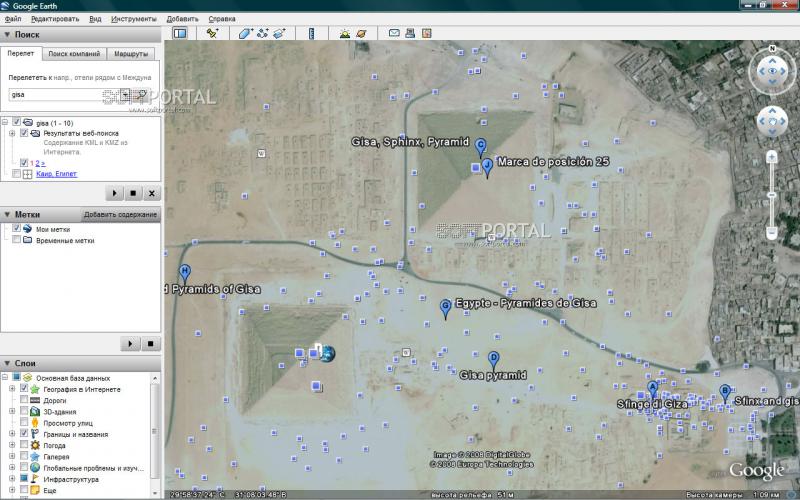Open the Каир, Египет link
The height and width of the screenshot is (500, 800).
click(x=58, y=174)
